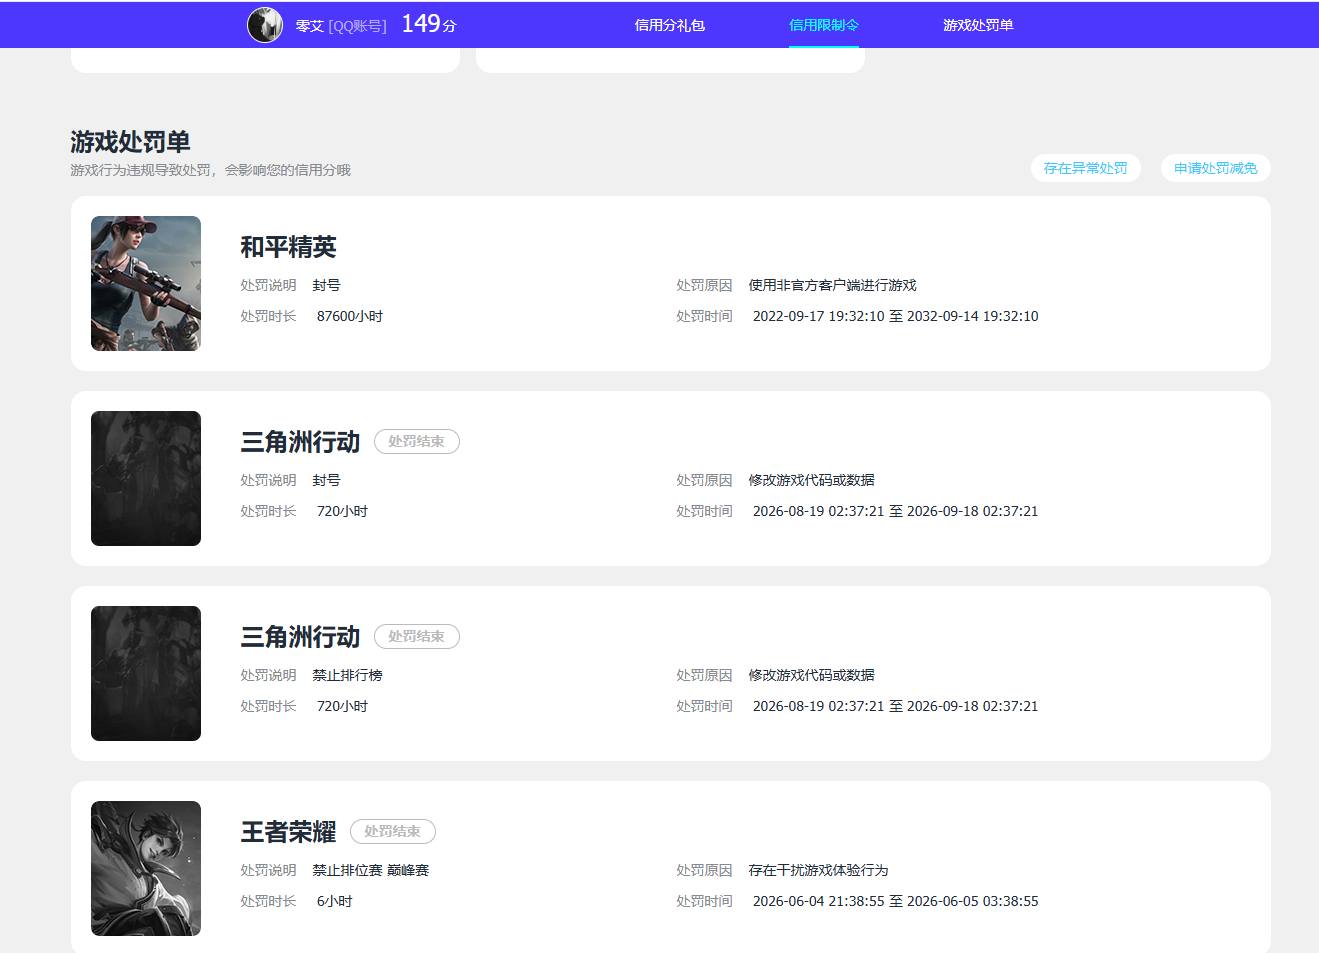Click the 王者荣耀 game title
The image size is (1319, 953).
tap(288, 832)
